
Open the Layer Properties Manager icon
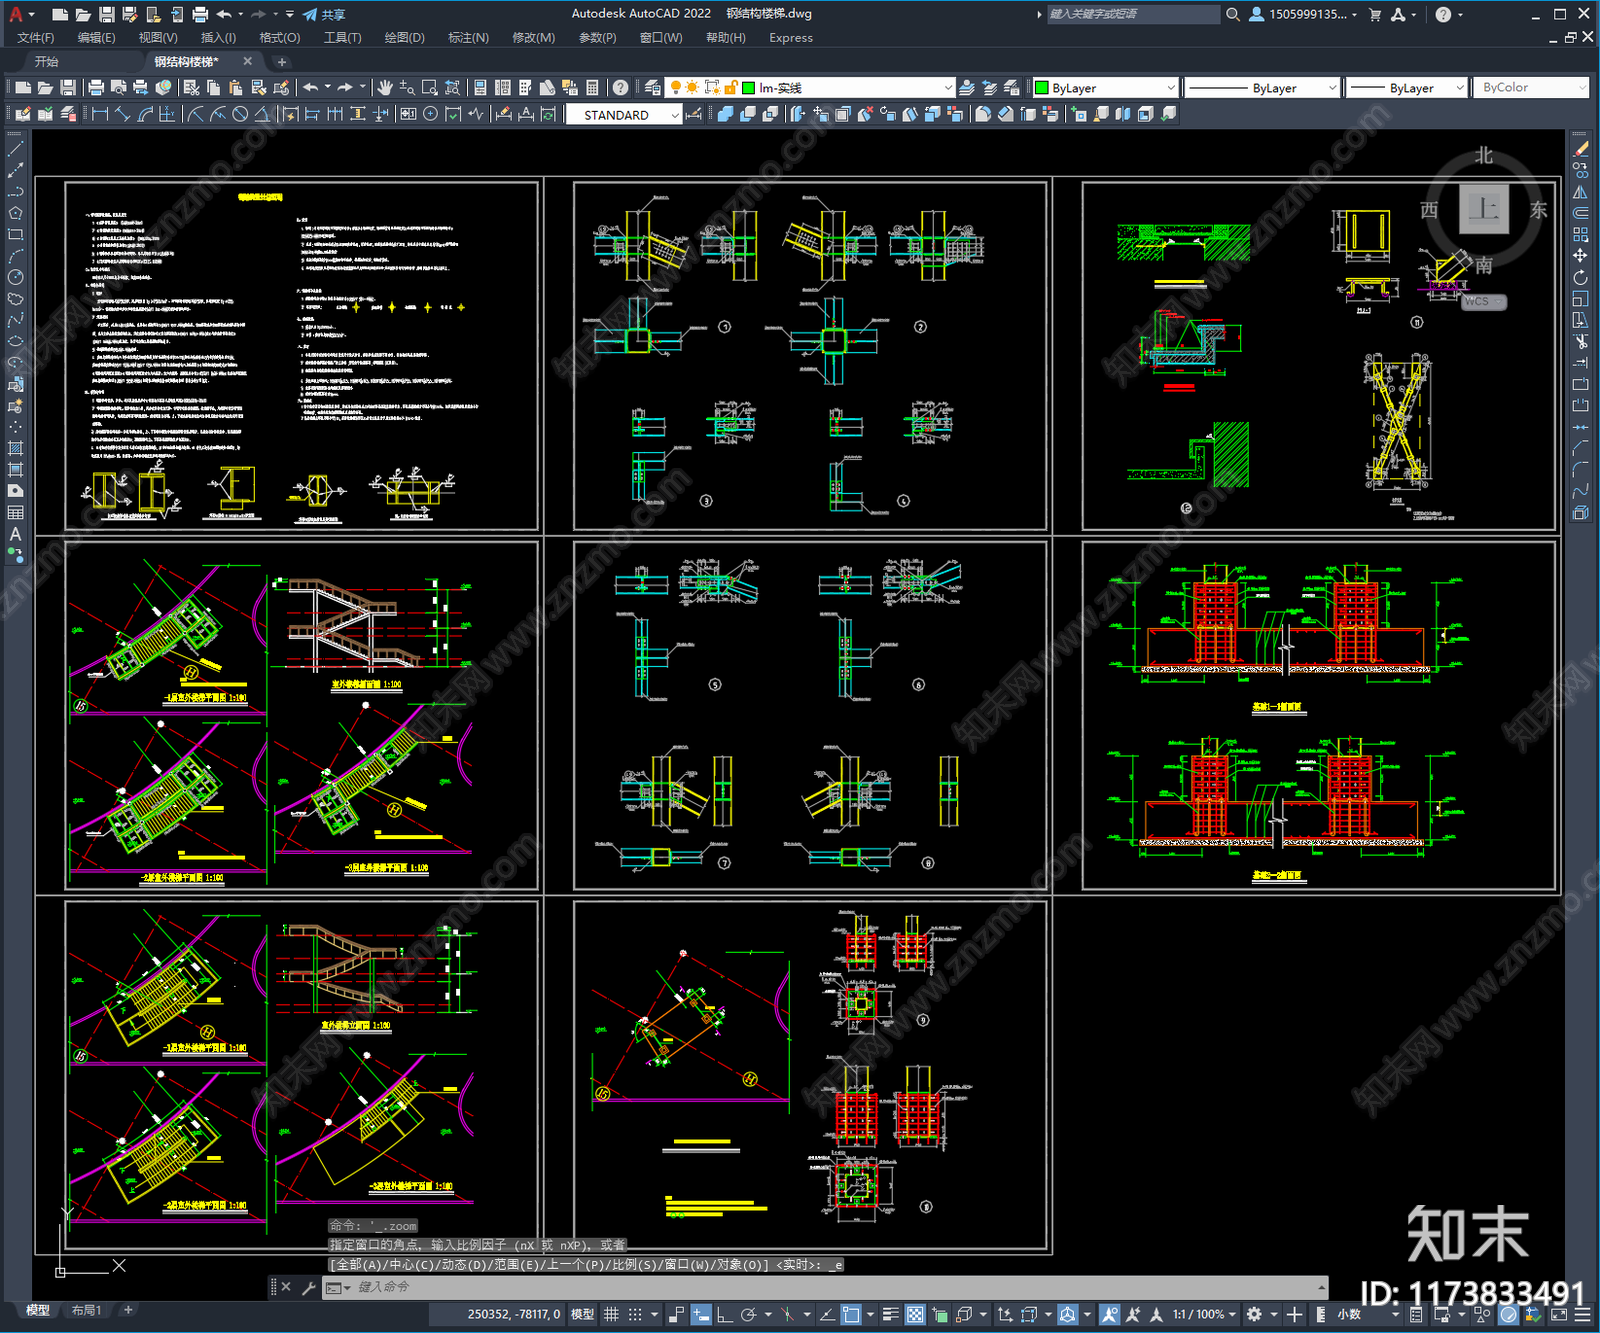coord(653,88)
